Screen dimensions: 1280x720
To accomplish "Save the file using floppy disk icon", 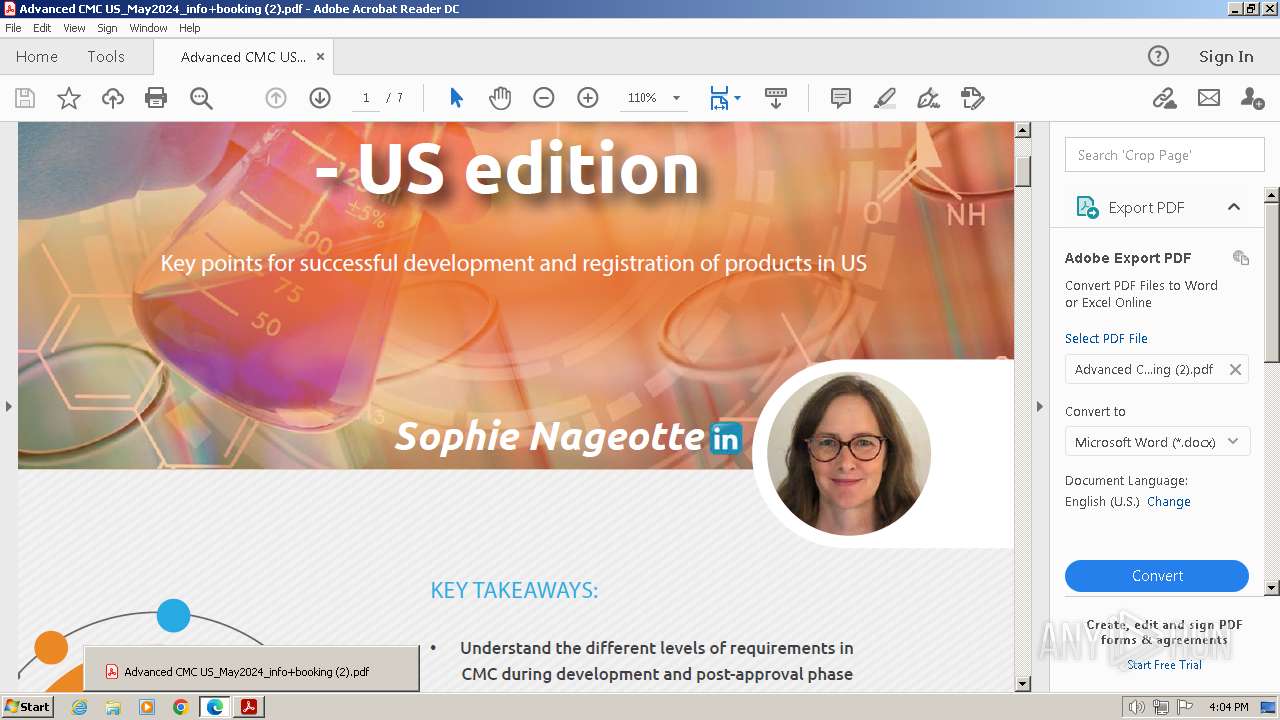I will (25, 98).
